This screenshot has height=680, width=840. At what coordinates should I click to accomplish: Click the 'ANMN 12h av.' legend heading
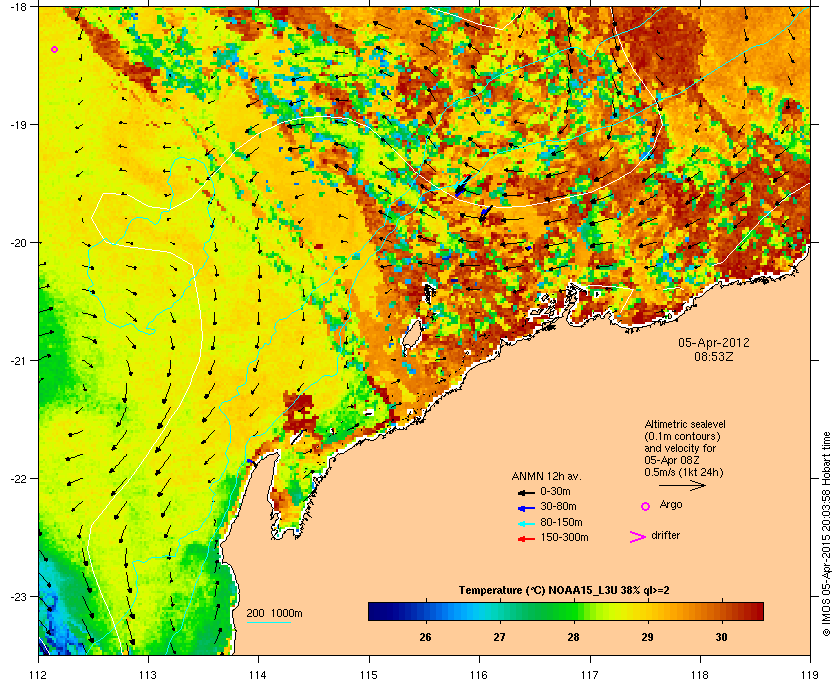click(x=546, y=476)
